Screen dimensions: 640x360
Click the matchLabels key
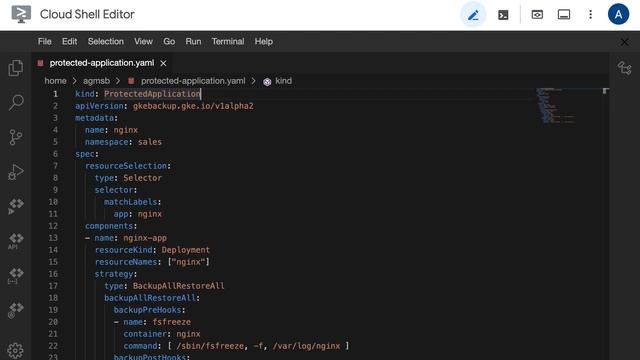point(131,202)
